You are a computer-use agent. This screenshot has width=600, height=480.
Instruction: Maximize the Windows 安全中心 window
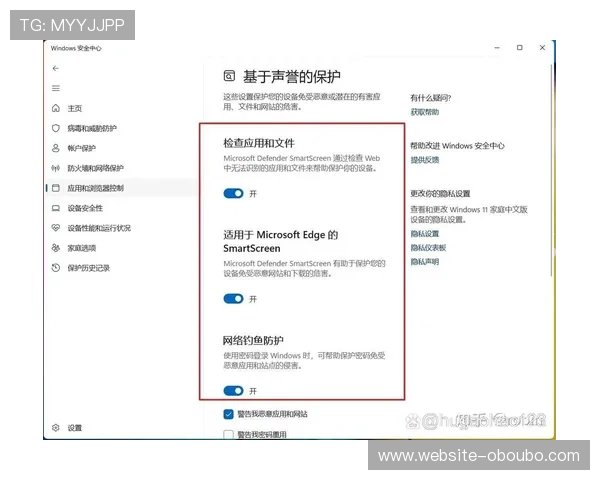click(520, 47)
